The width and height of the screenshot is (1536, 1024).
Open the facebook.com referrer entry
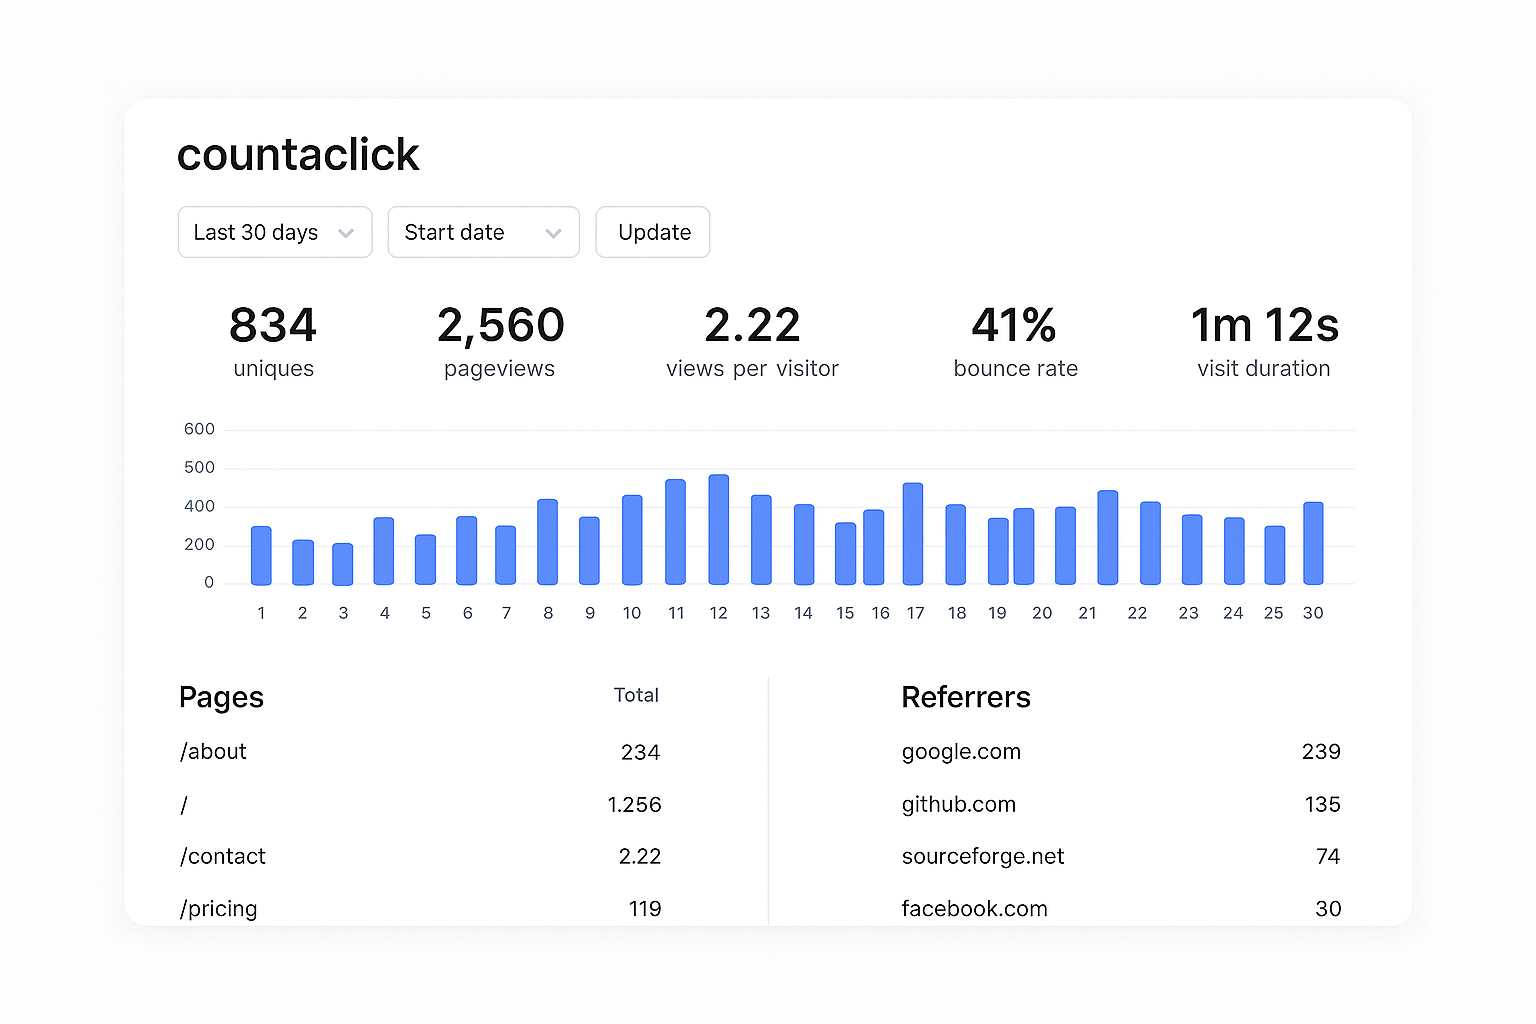coord(974,909)
